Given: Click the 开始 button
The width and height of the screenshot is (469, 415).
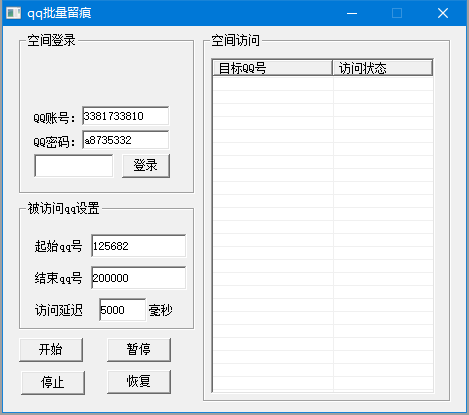Looking at the screenshot, I should 51,350.
